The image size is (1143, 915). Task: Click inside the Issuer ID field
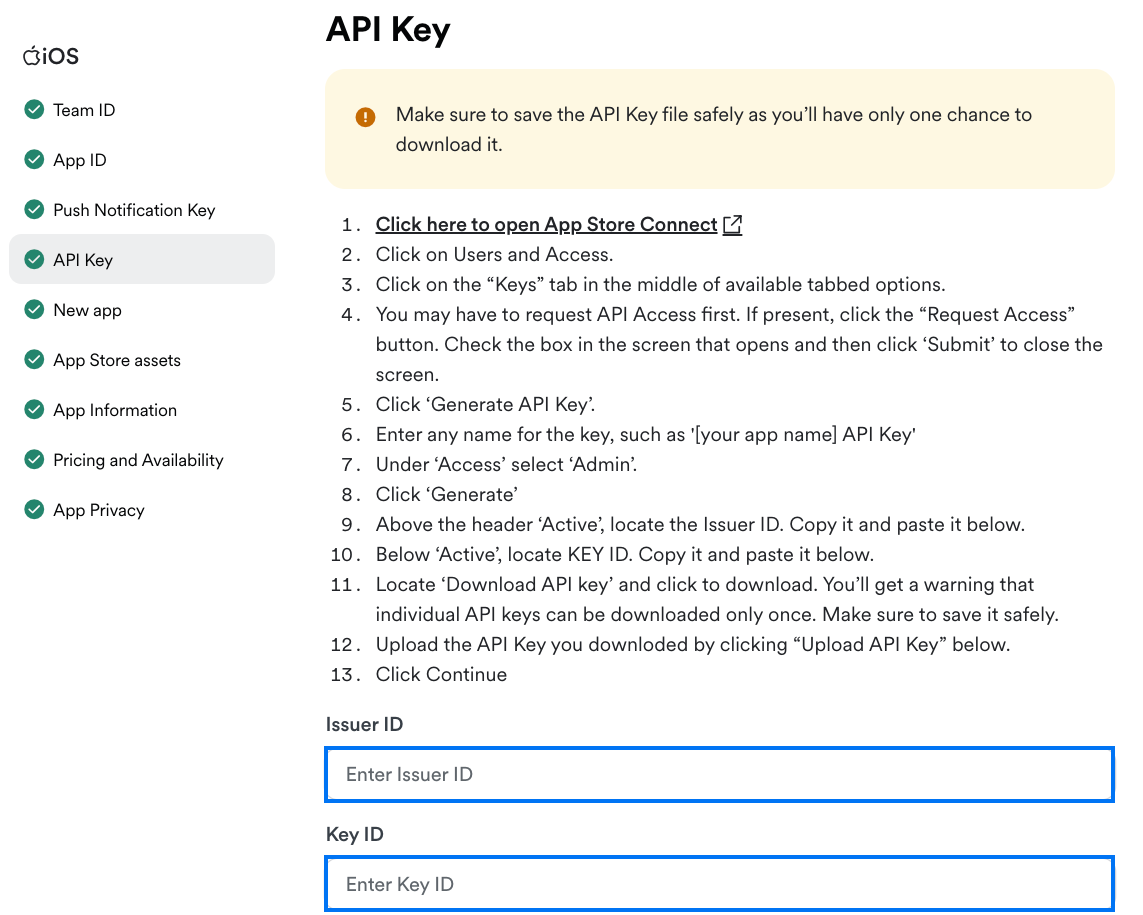(718, 774)
